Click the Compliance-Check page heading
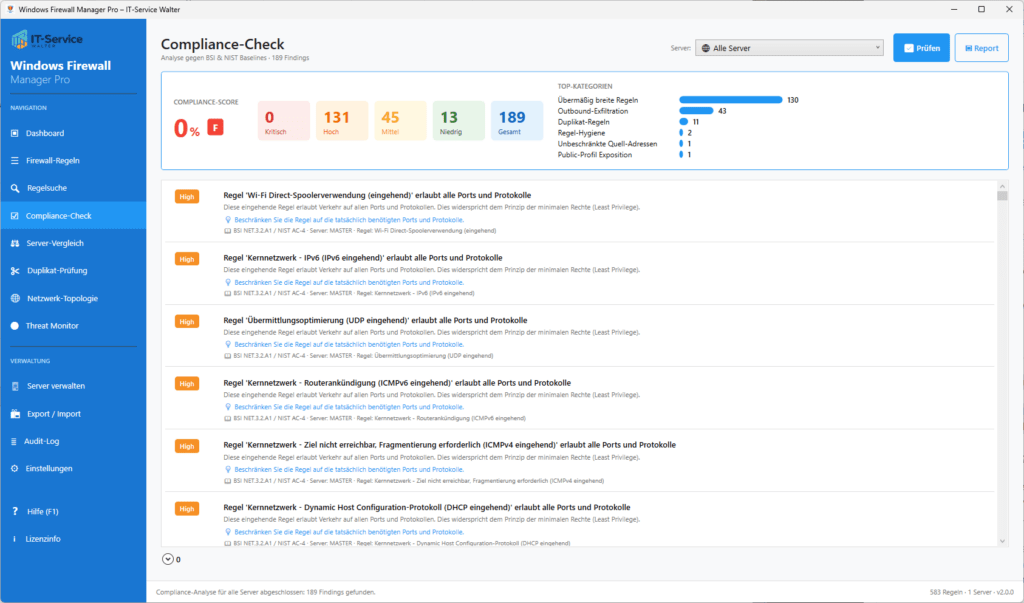 (x=223, y=44)
